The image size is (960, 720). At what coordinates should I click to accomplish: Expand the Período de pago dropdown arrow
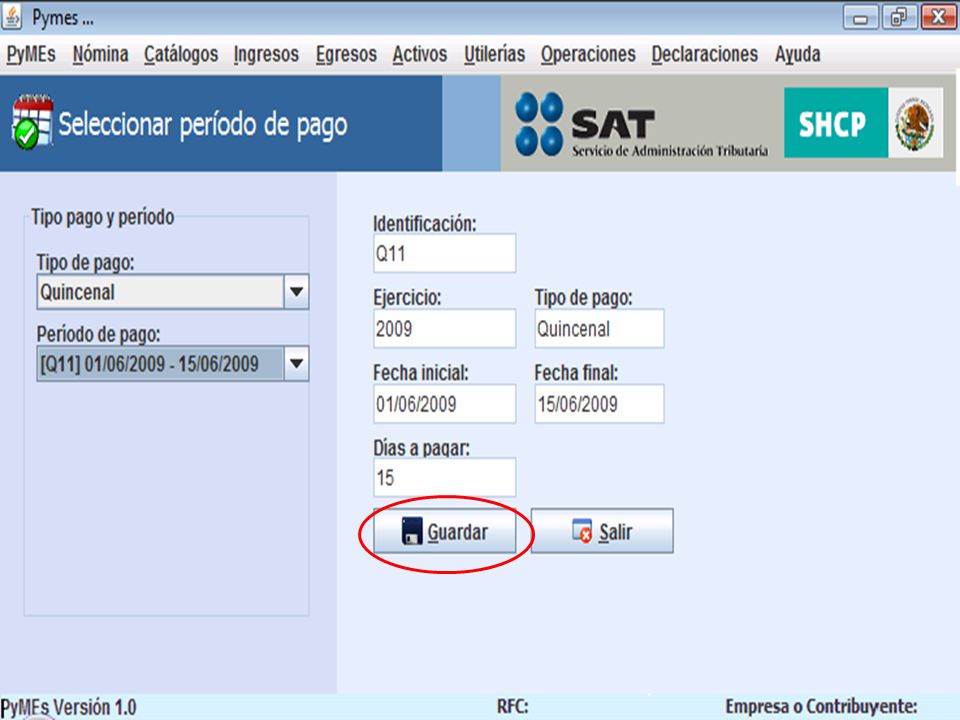point(296,364)
